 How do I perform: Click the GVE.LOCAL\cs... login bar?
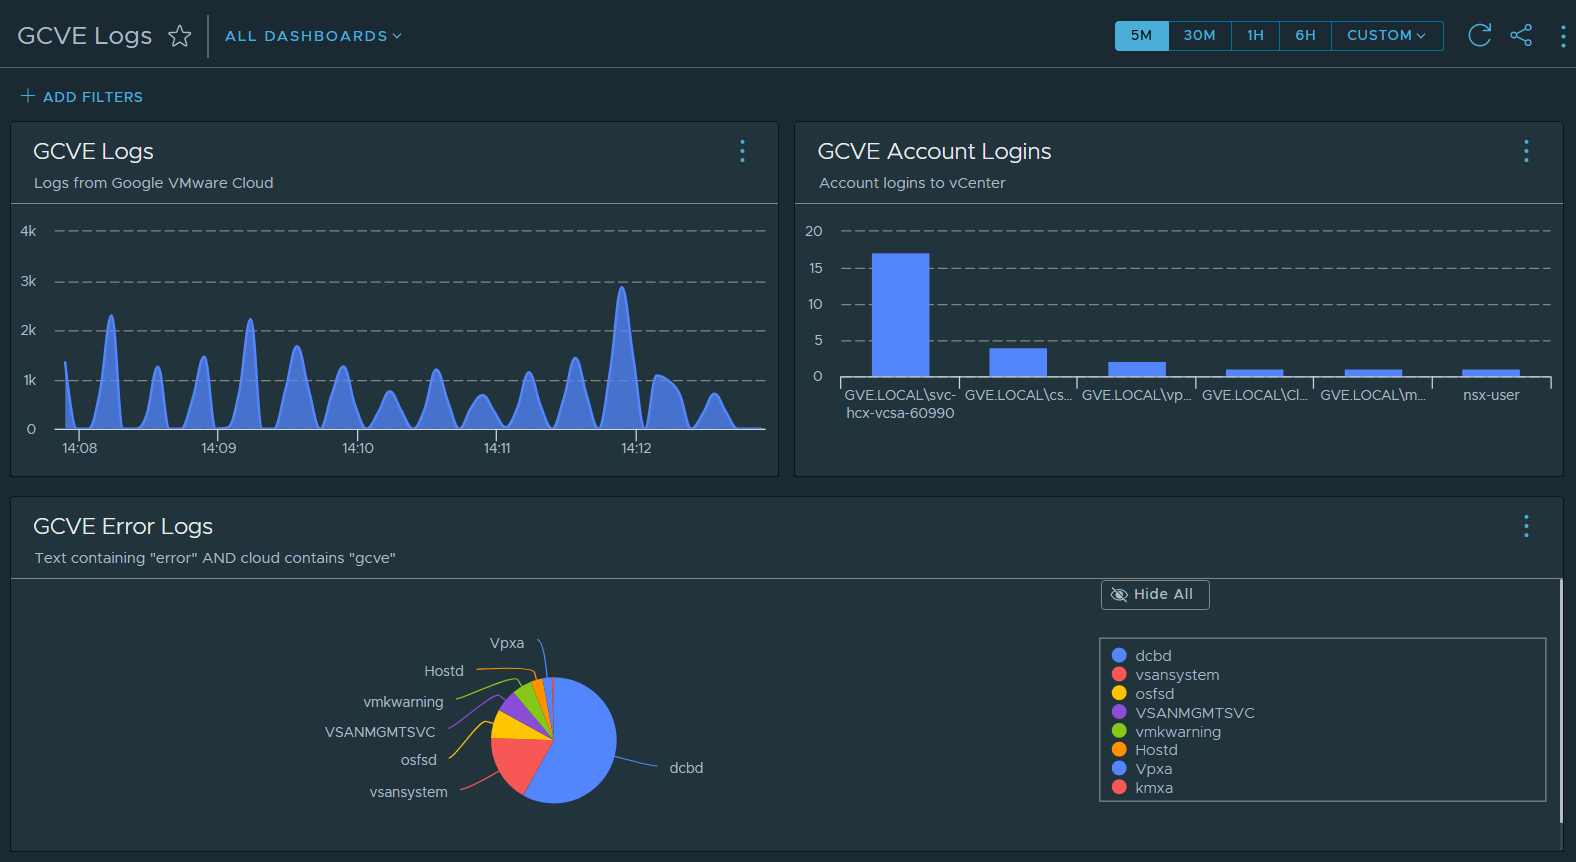click(1018, 362)
